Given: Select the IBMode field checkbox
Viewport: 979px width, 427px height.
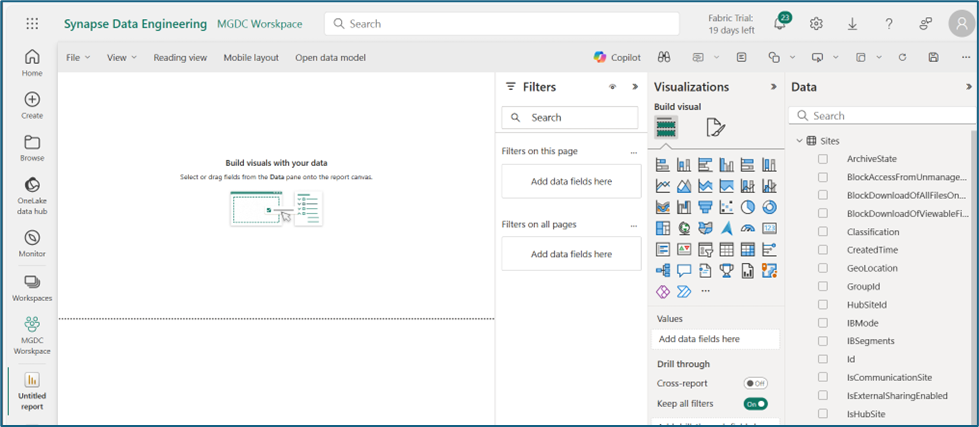Looking at the screenshot, I should pyautogui.click(x=823, y=323).
